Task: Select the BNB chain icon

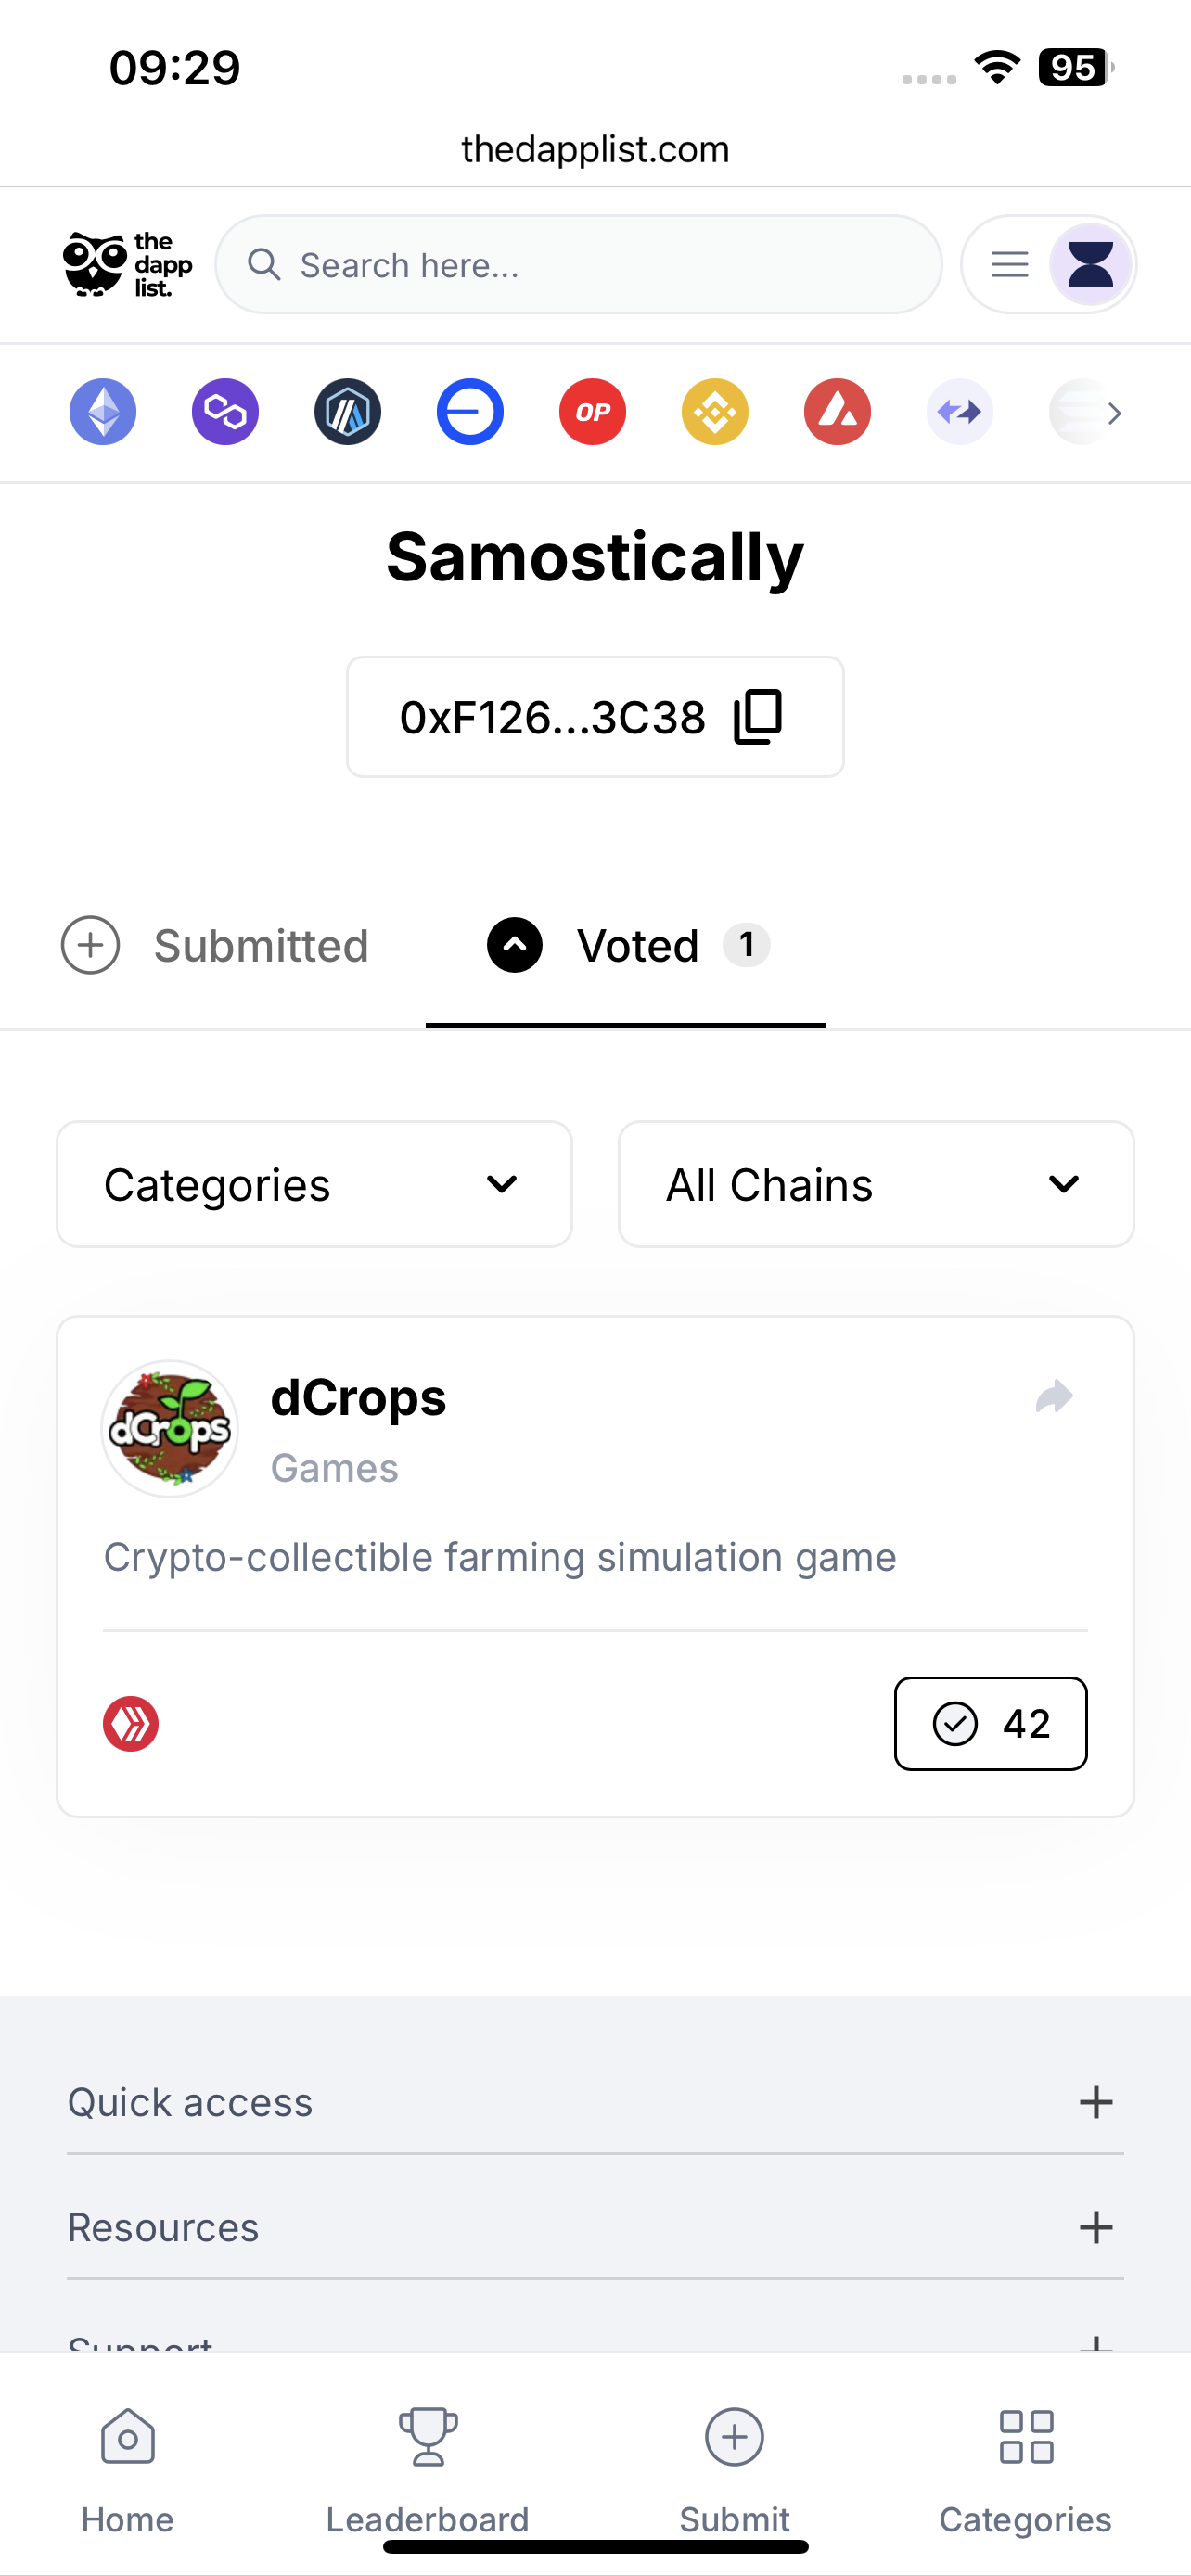Action: (x=715, y=412)
